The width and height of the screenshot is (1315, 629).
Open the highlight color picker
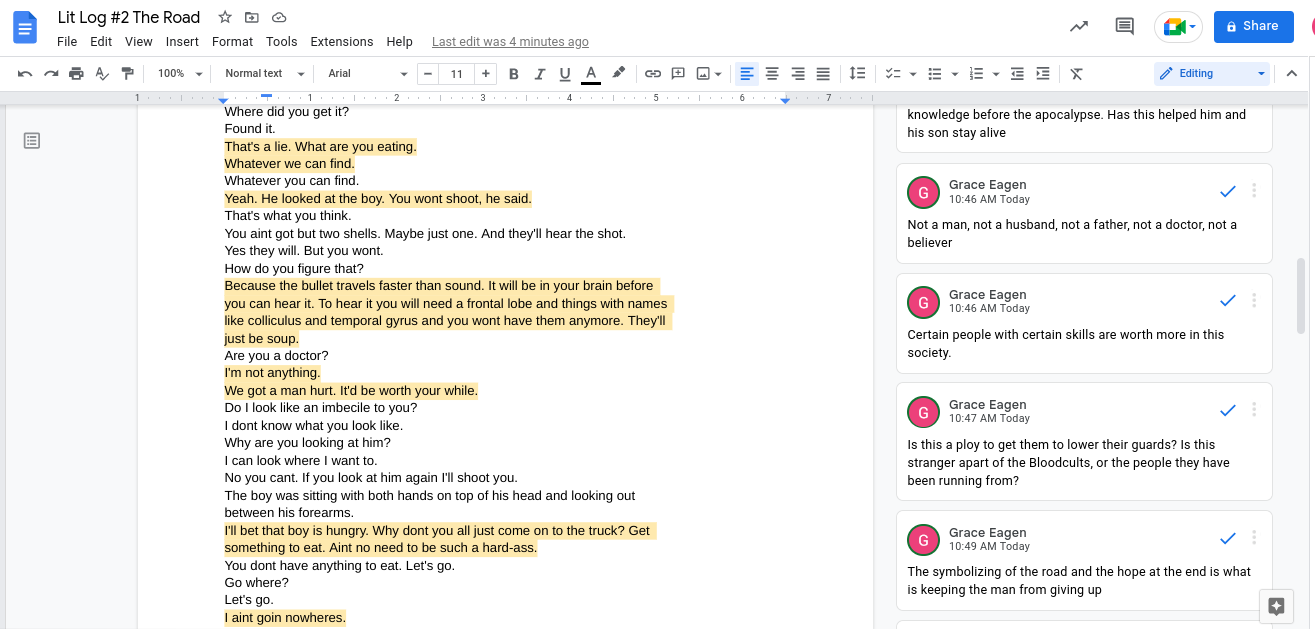coord(619,74)
